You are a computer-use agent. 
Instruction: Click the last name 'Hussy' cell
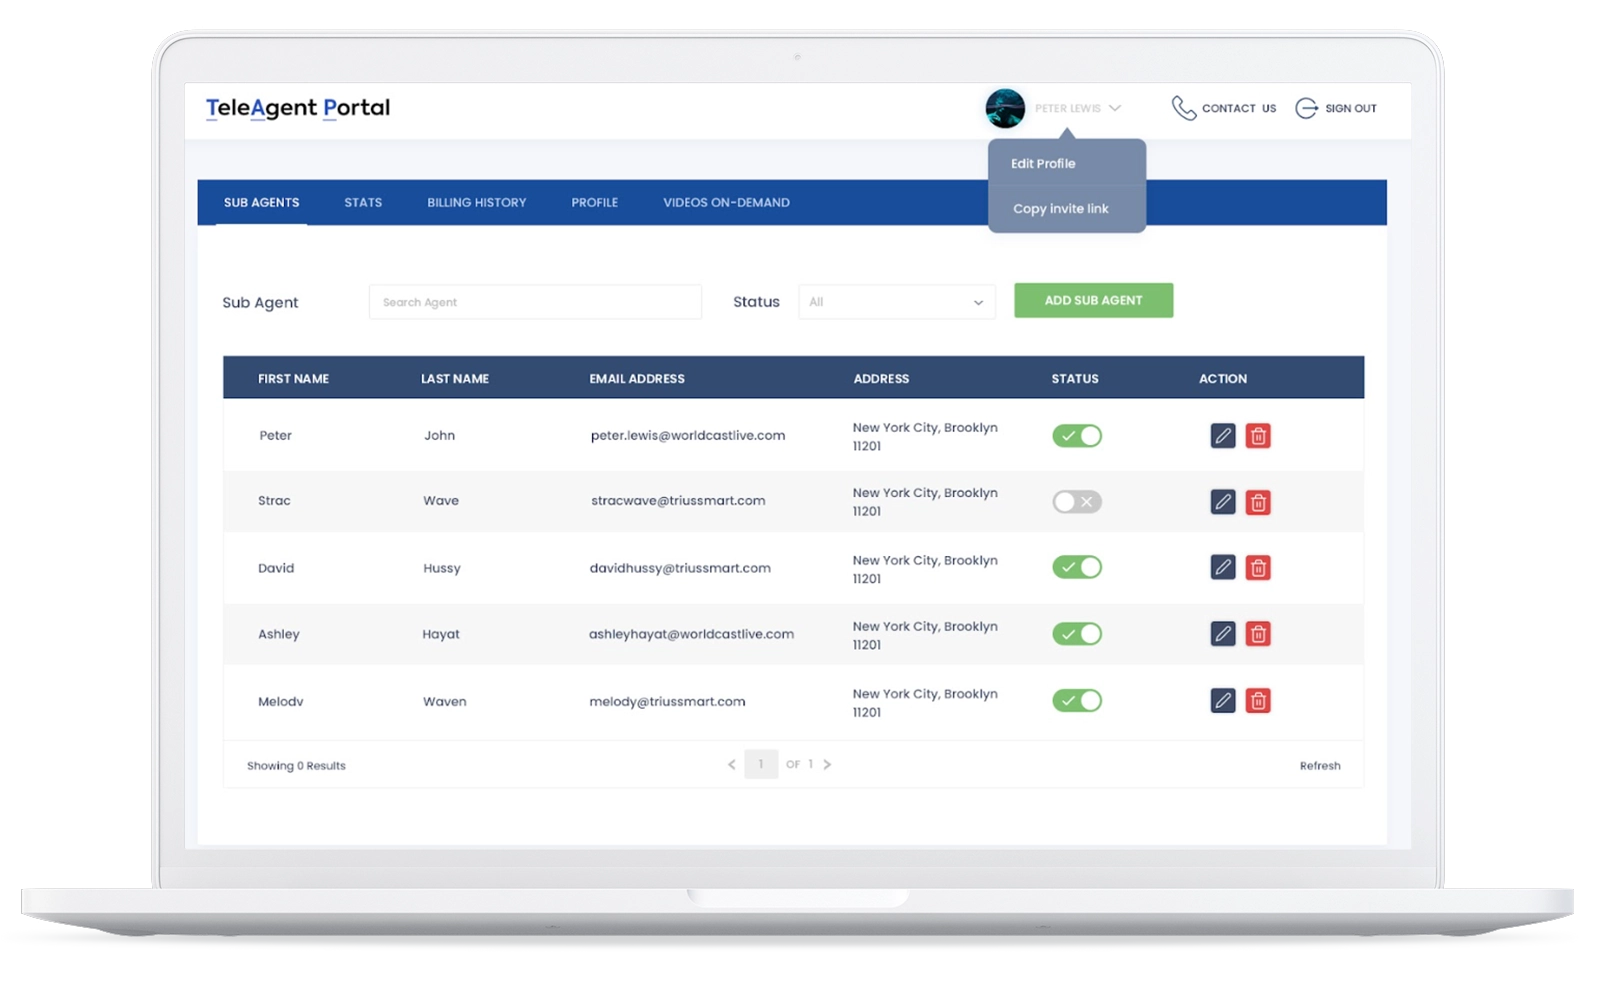pos(442,568)
